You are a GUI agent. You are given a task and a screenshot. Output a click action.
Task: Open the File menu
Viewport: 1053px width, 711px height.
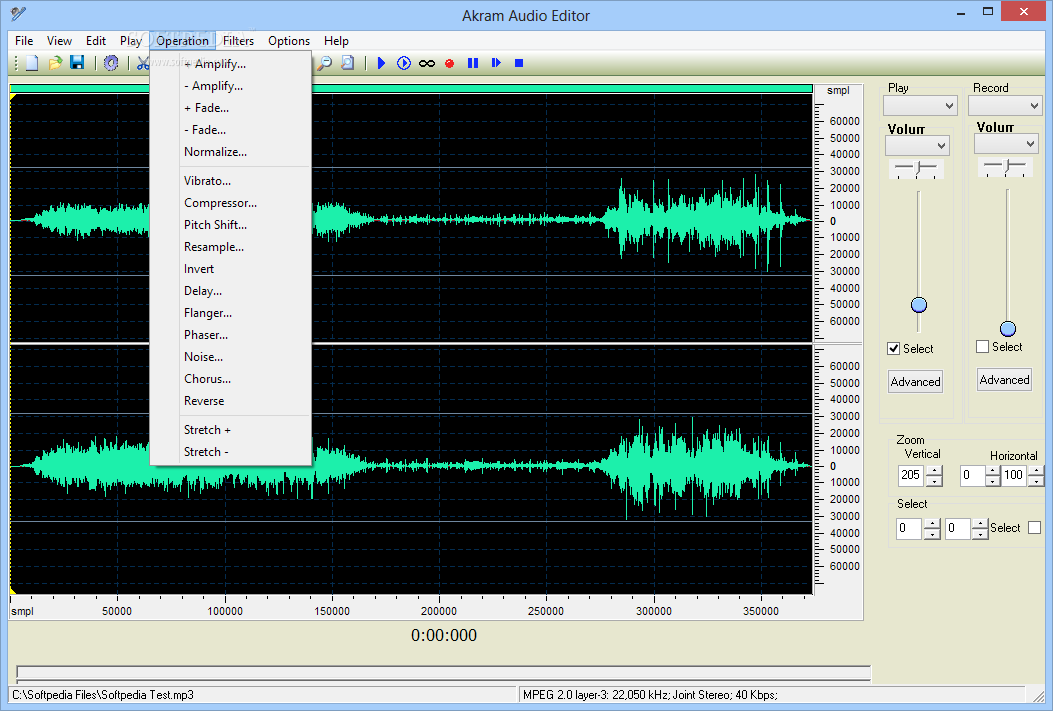coord(24,41)
